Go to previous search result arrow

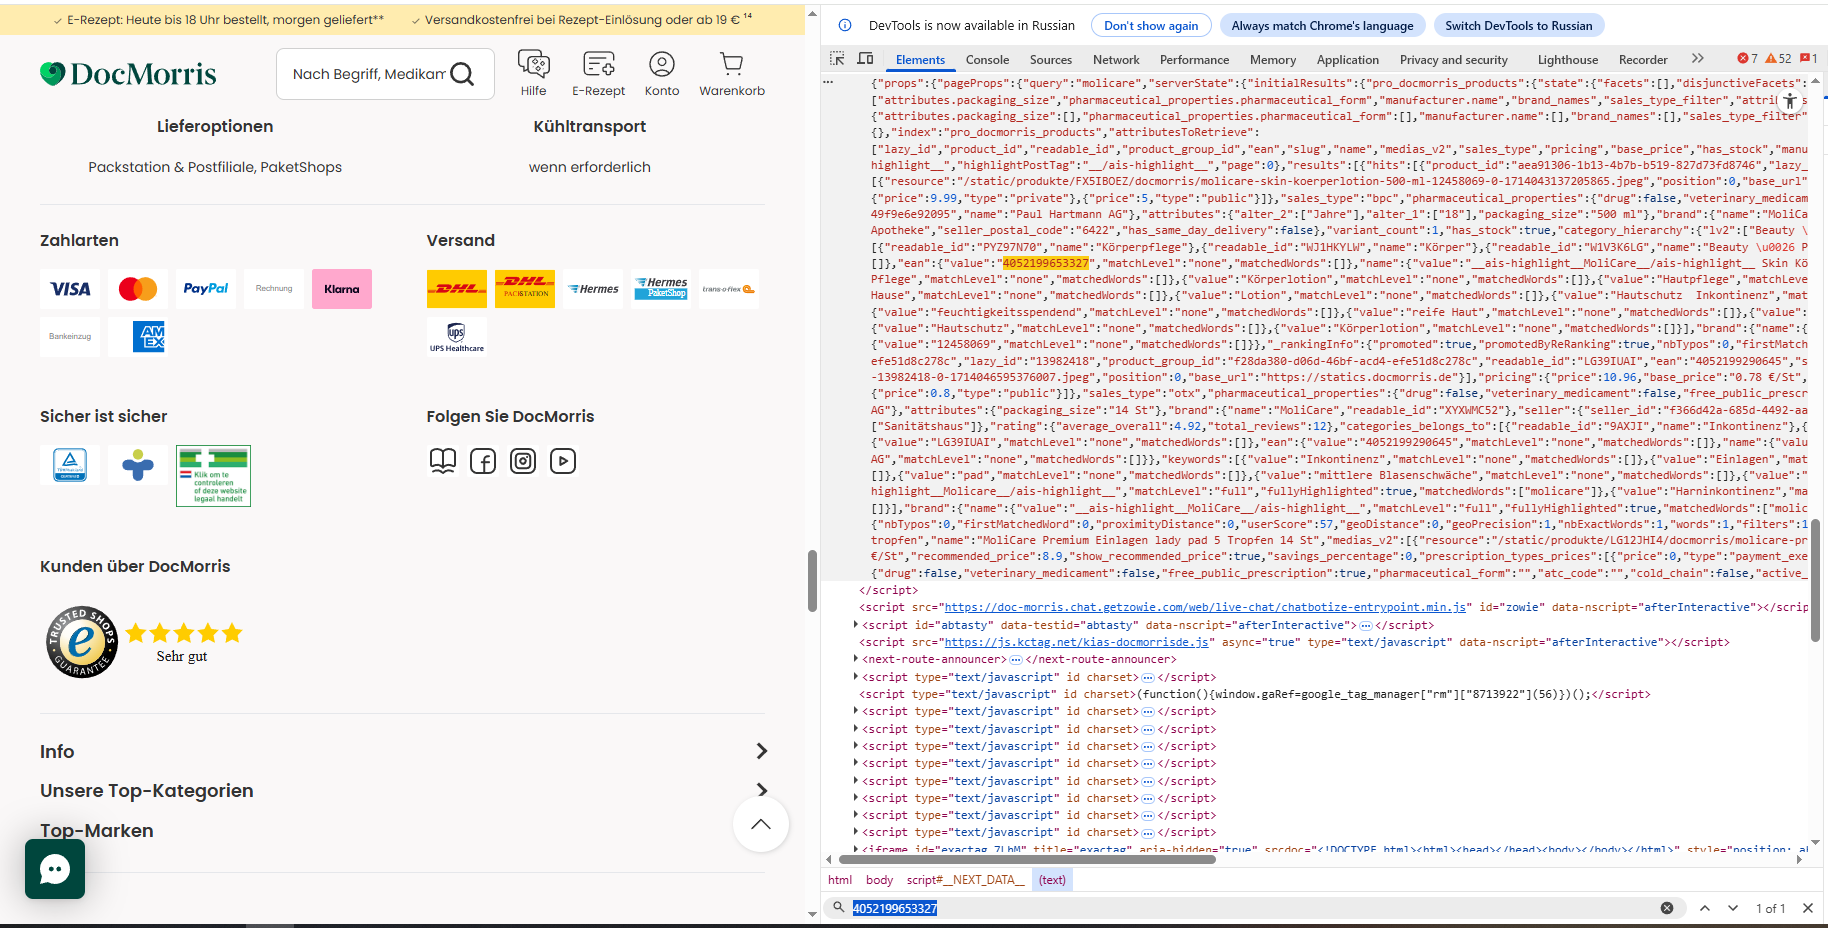(1705, 908)
